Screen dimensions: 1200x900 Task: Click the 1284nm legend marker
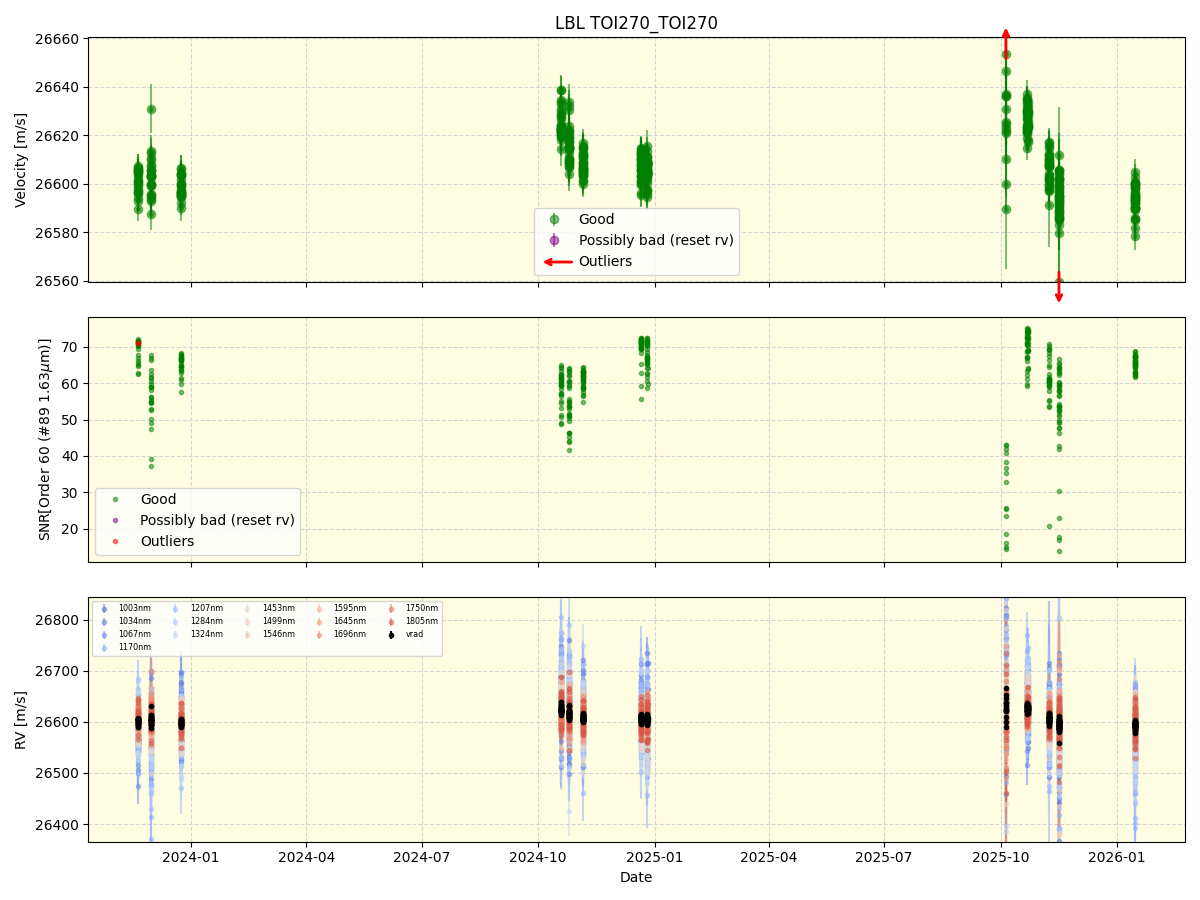click(176, 621)
